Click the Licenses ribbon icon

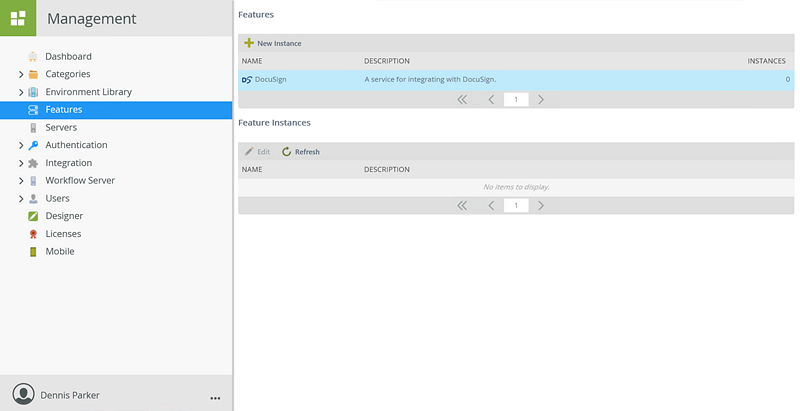33,234
